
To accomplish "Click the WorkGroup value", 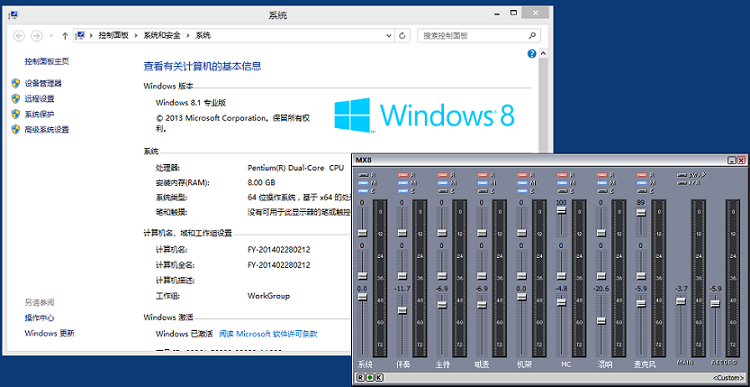I will point(268,296).
